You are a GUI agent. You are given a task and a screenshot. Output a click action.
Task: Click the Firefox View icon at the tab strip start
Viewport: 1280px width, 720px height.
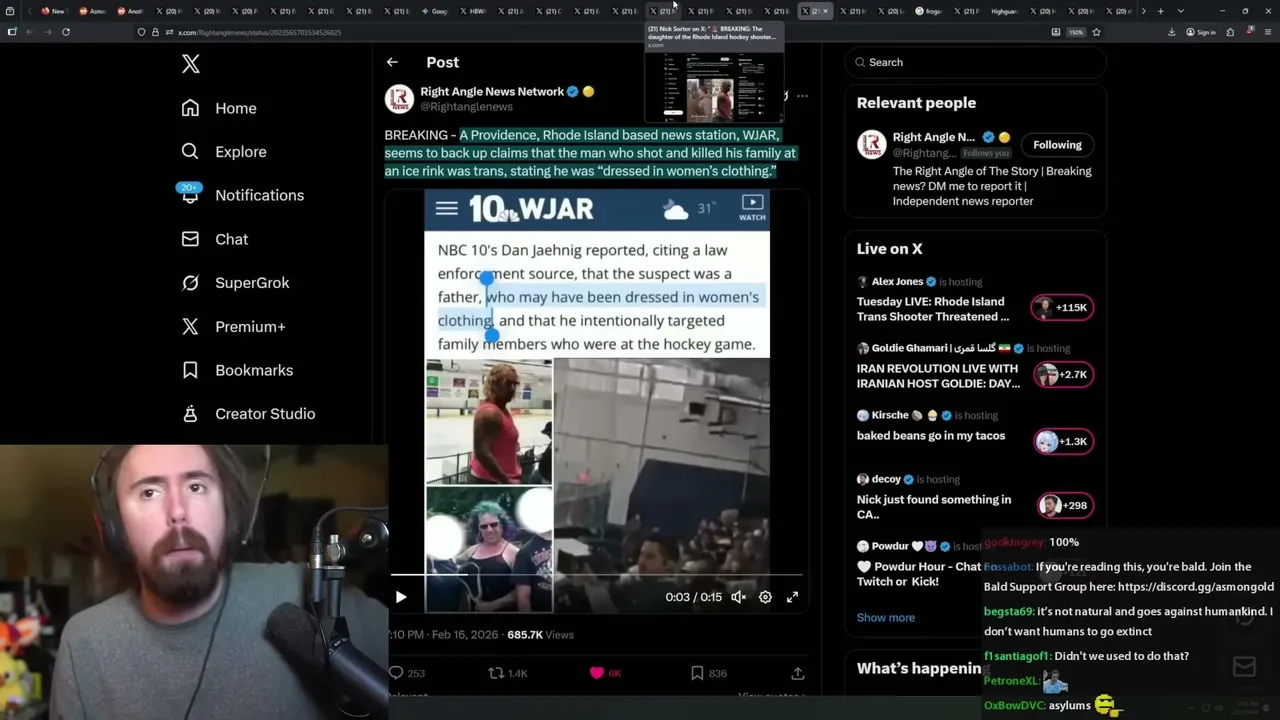[12, 11]
